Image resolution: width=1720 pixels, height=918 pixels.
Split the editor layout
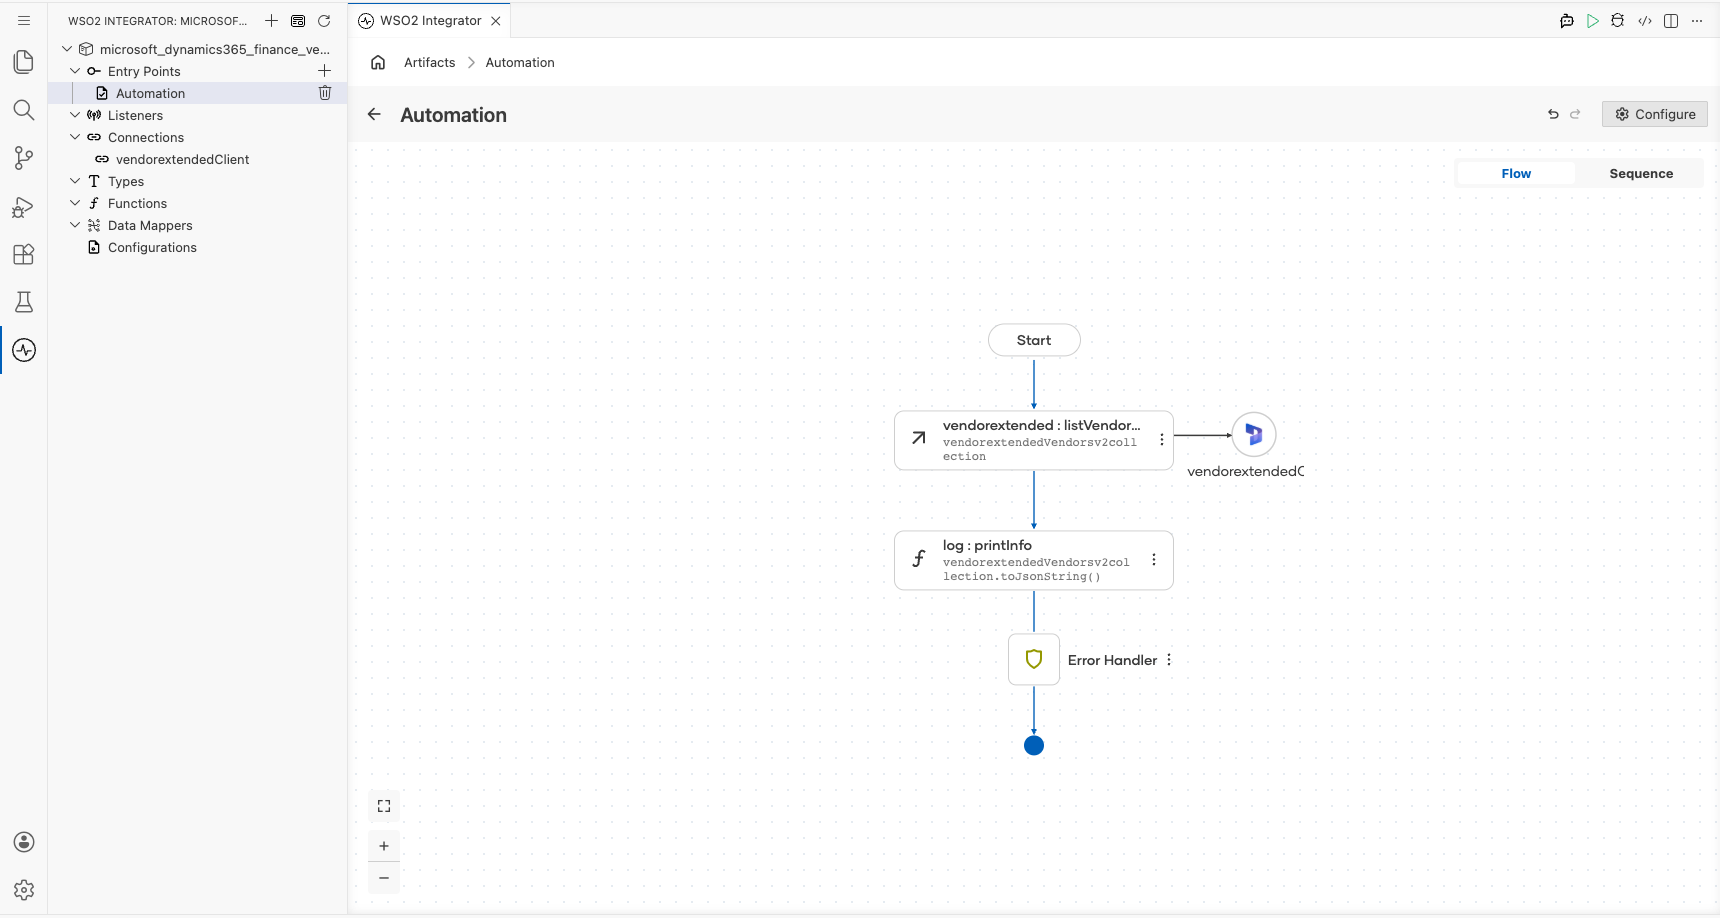[1671, 21]
